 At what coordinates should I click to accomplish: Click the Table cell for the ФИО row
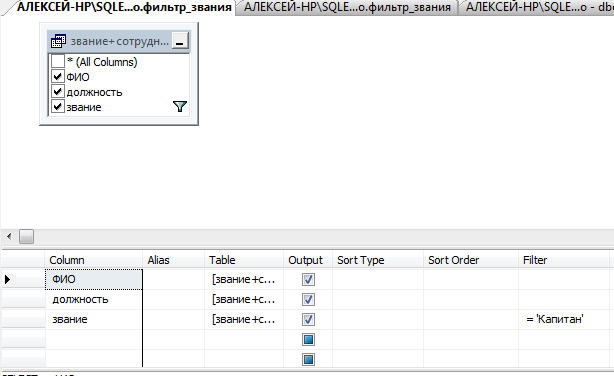click(244, 279)
